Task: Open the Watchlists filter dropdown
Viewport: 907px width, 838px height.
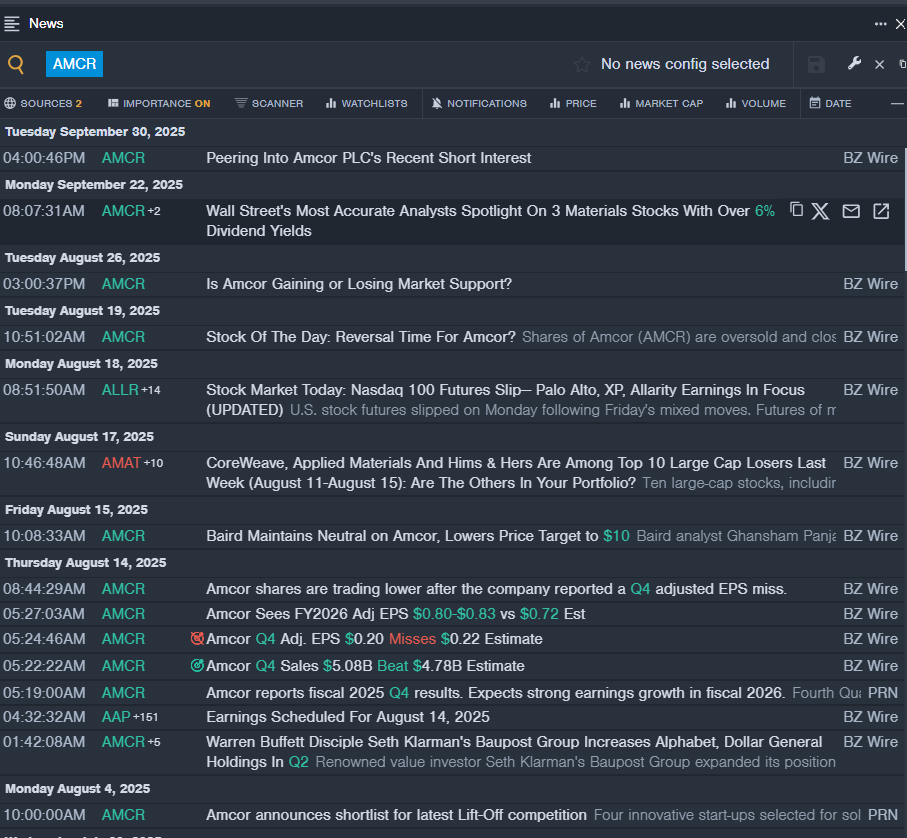Action: pyautogui.click(x=366, y=103)
